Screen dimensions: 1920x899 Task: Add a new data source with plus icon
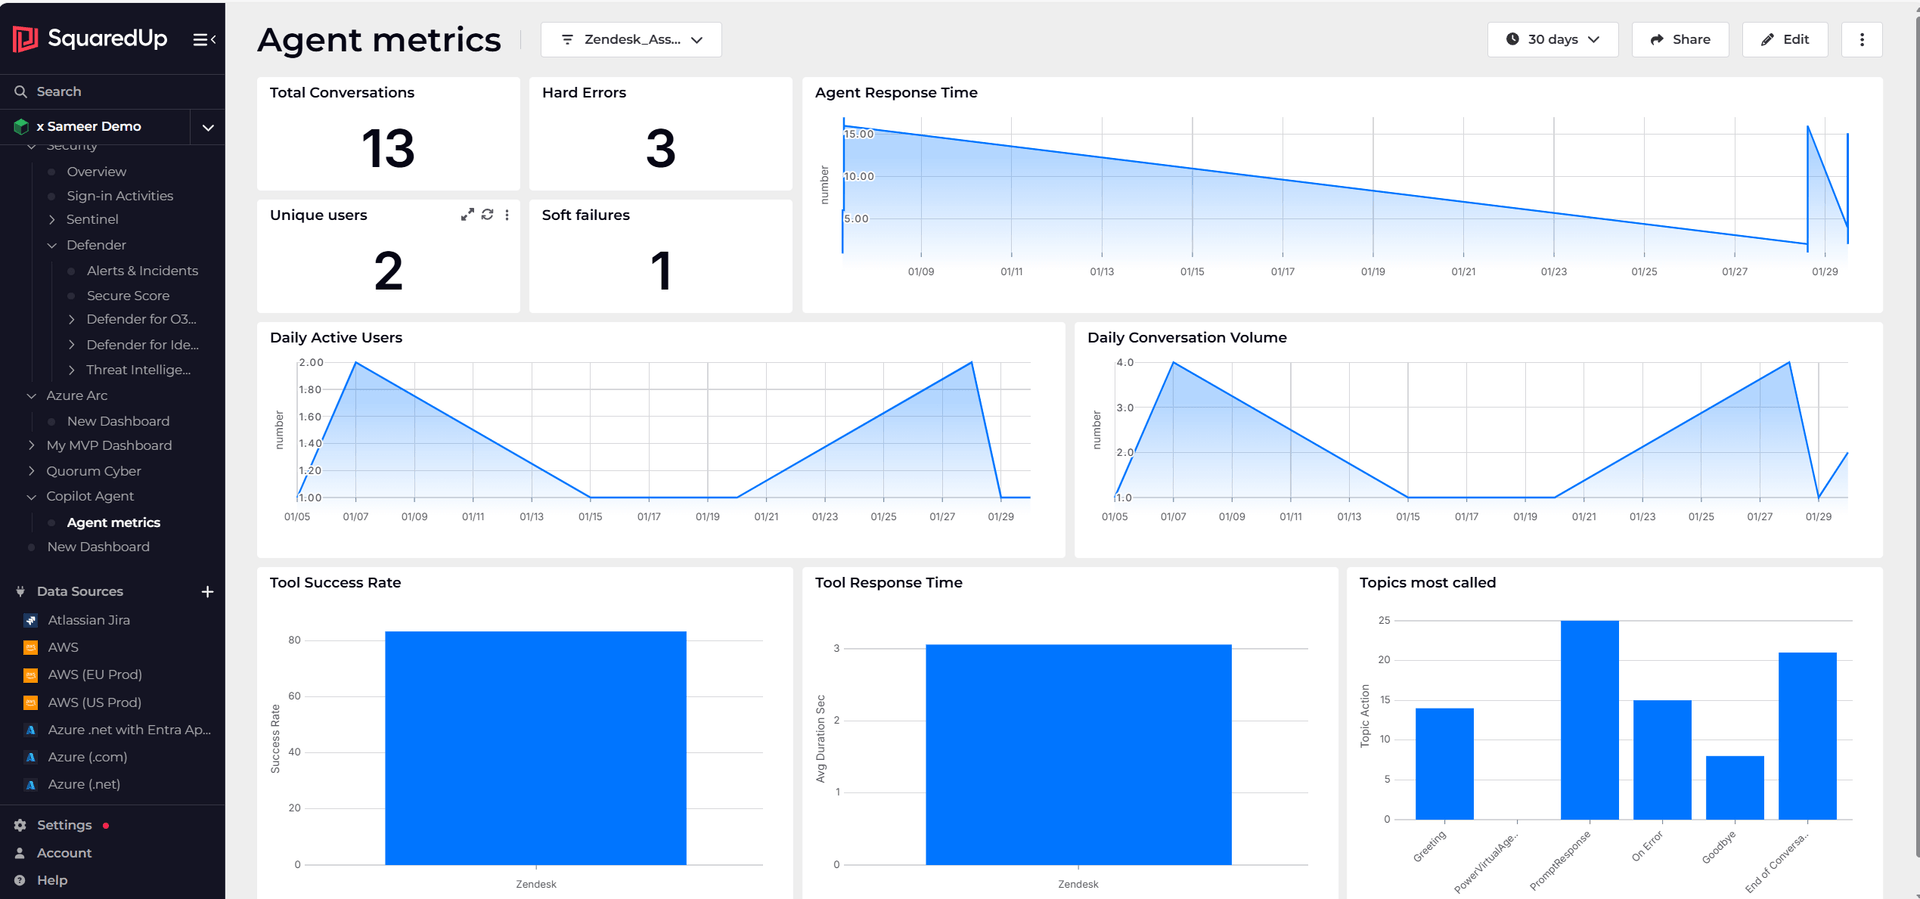(x=207, y=592)
